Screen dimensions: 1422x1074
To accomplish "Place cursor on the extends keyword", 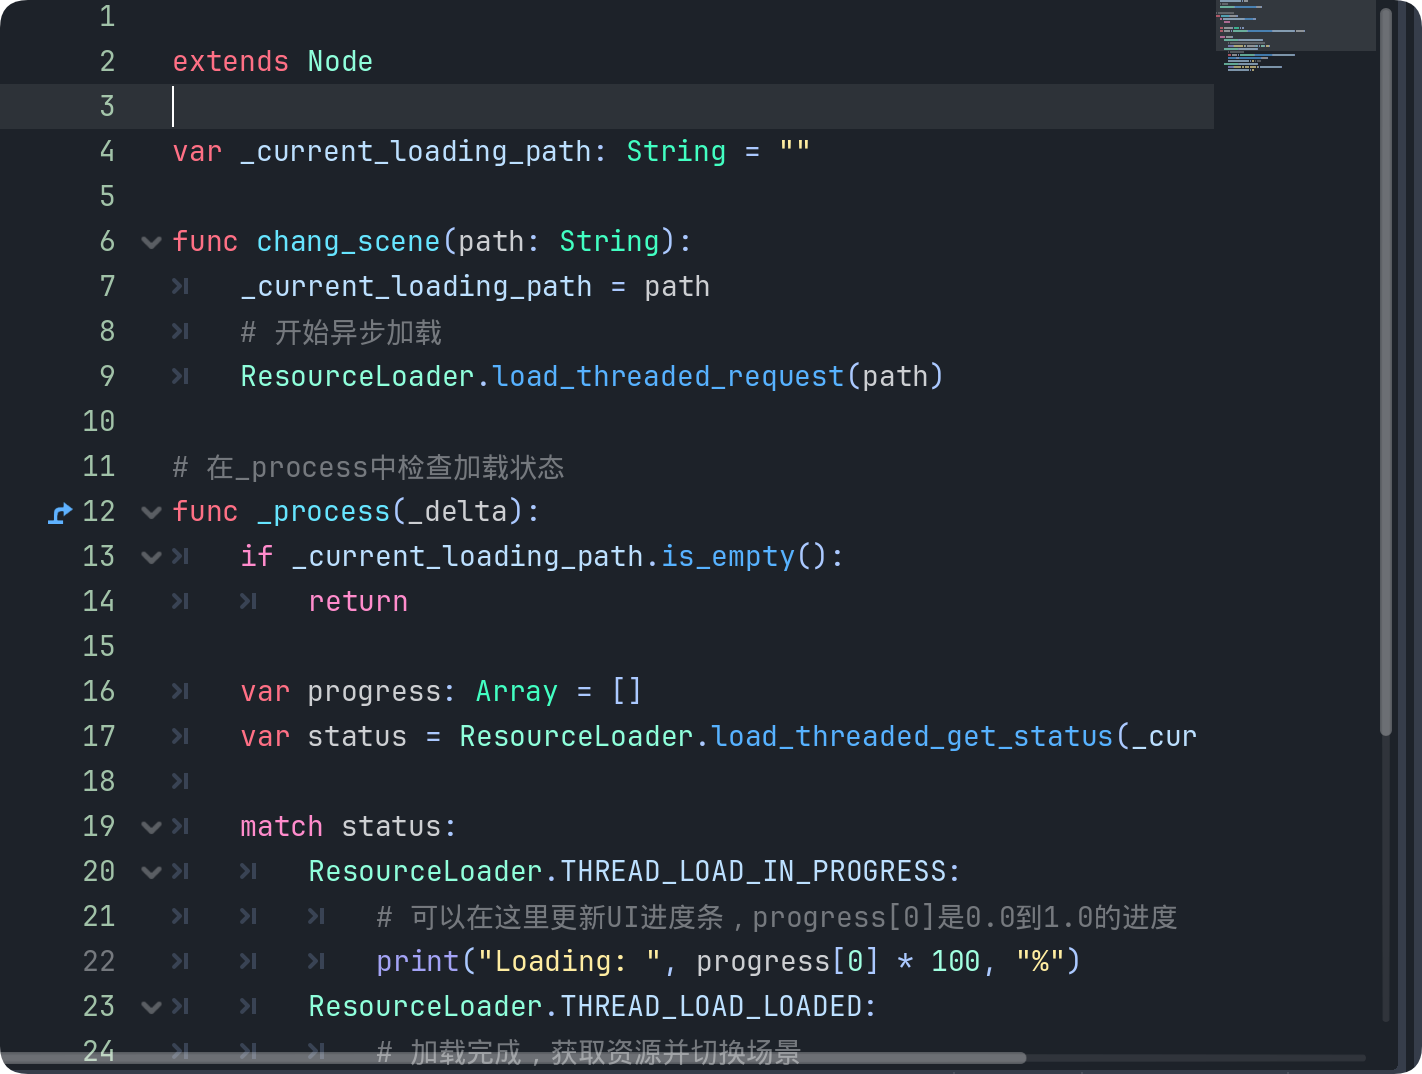I will (x=230, y=62).
